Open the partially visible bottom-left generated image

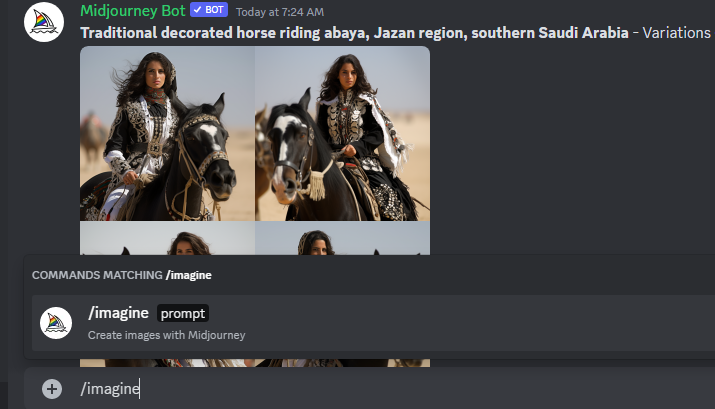[x=167, y=238]
